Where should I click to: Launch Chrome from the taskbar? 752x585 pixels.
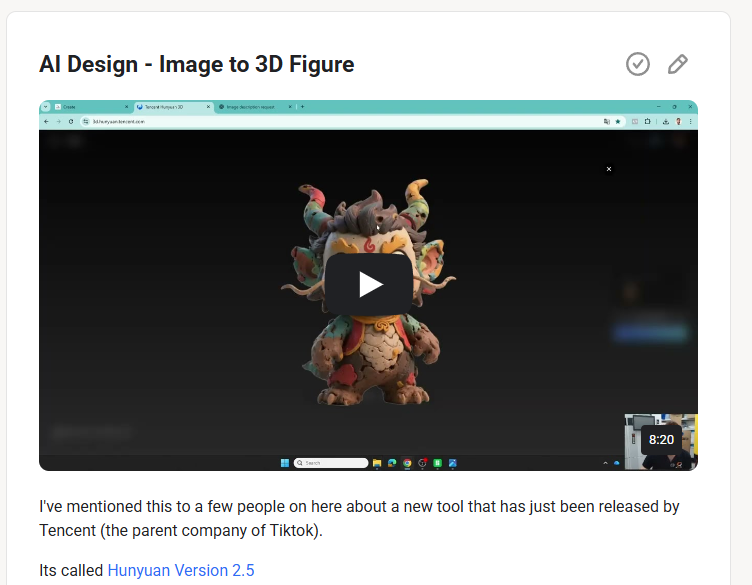(406, 463)
